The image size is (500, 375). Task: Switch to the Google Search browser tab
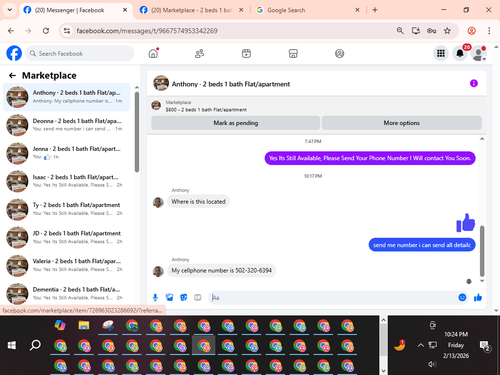[286, 10]
